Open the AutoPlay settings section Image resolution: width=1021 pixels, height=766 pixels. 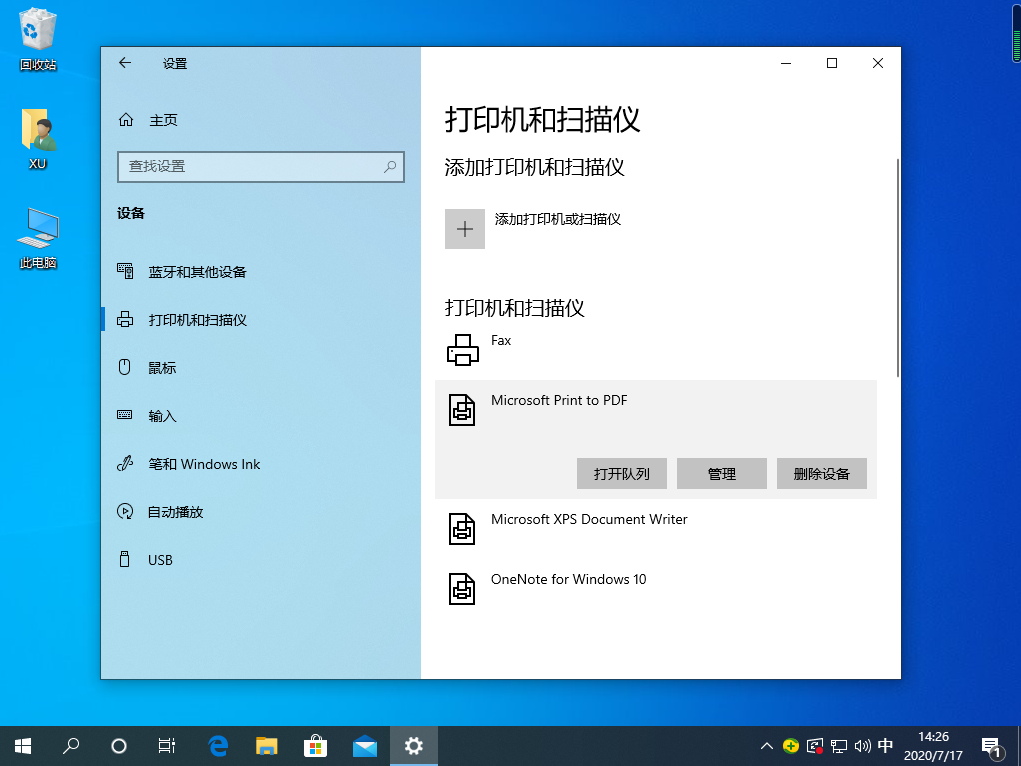(x=175, y=512)
